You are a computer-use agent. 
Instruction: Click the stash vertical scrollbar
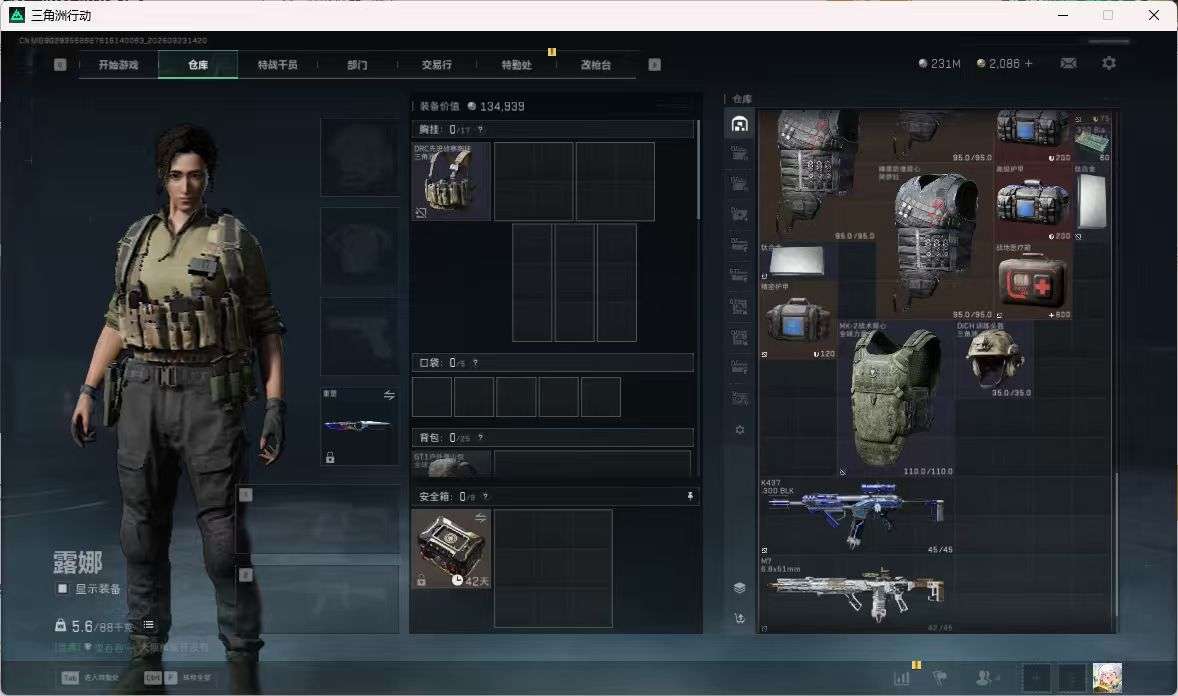(x=1117, y=545)
